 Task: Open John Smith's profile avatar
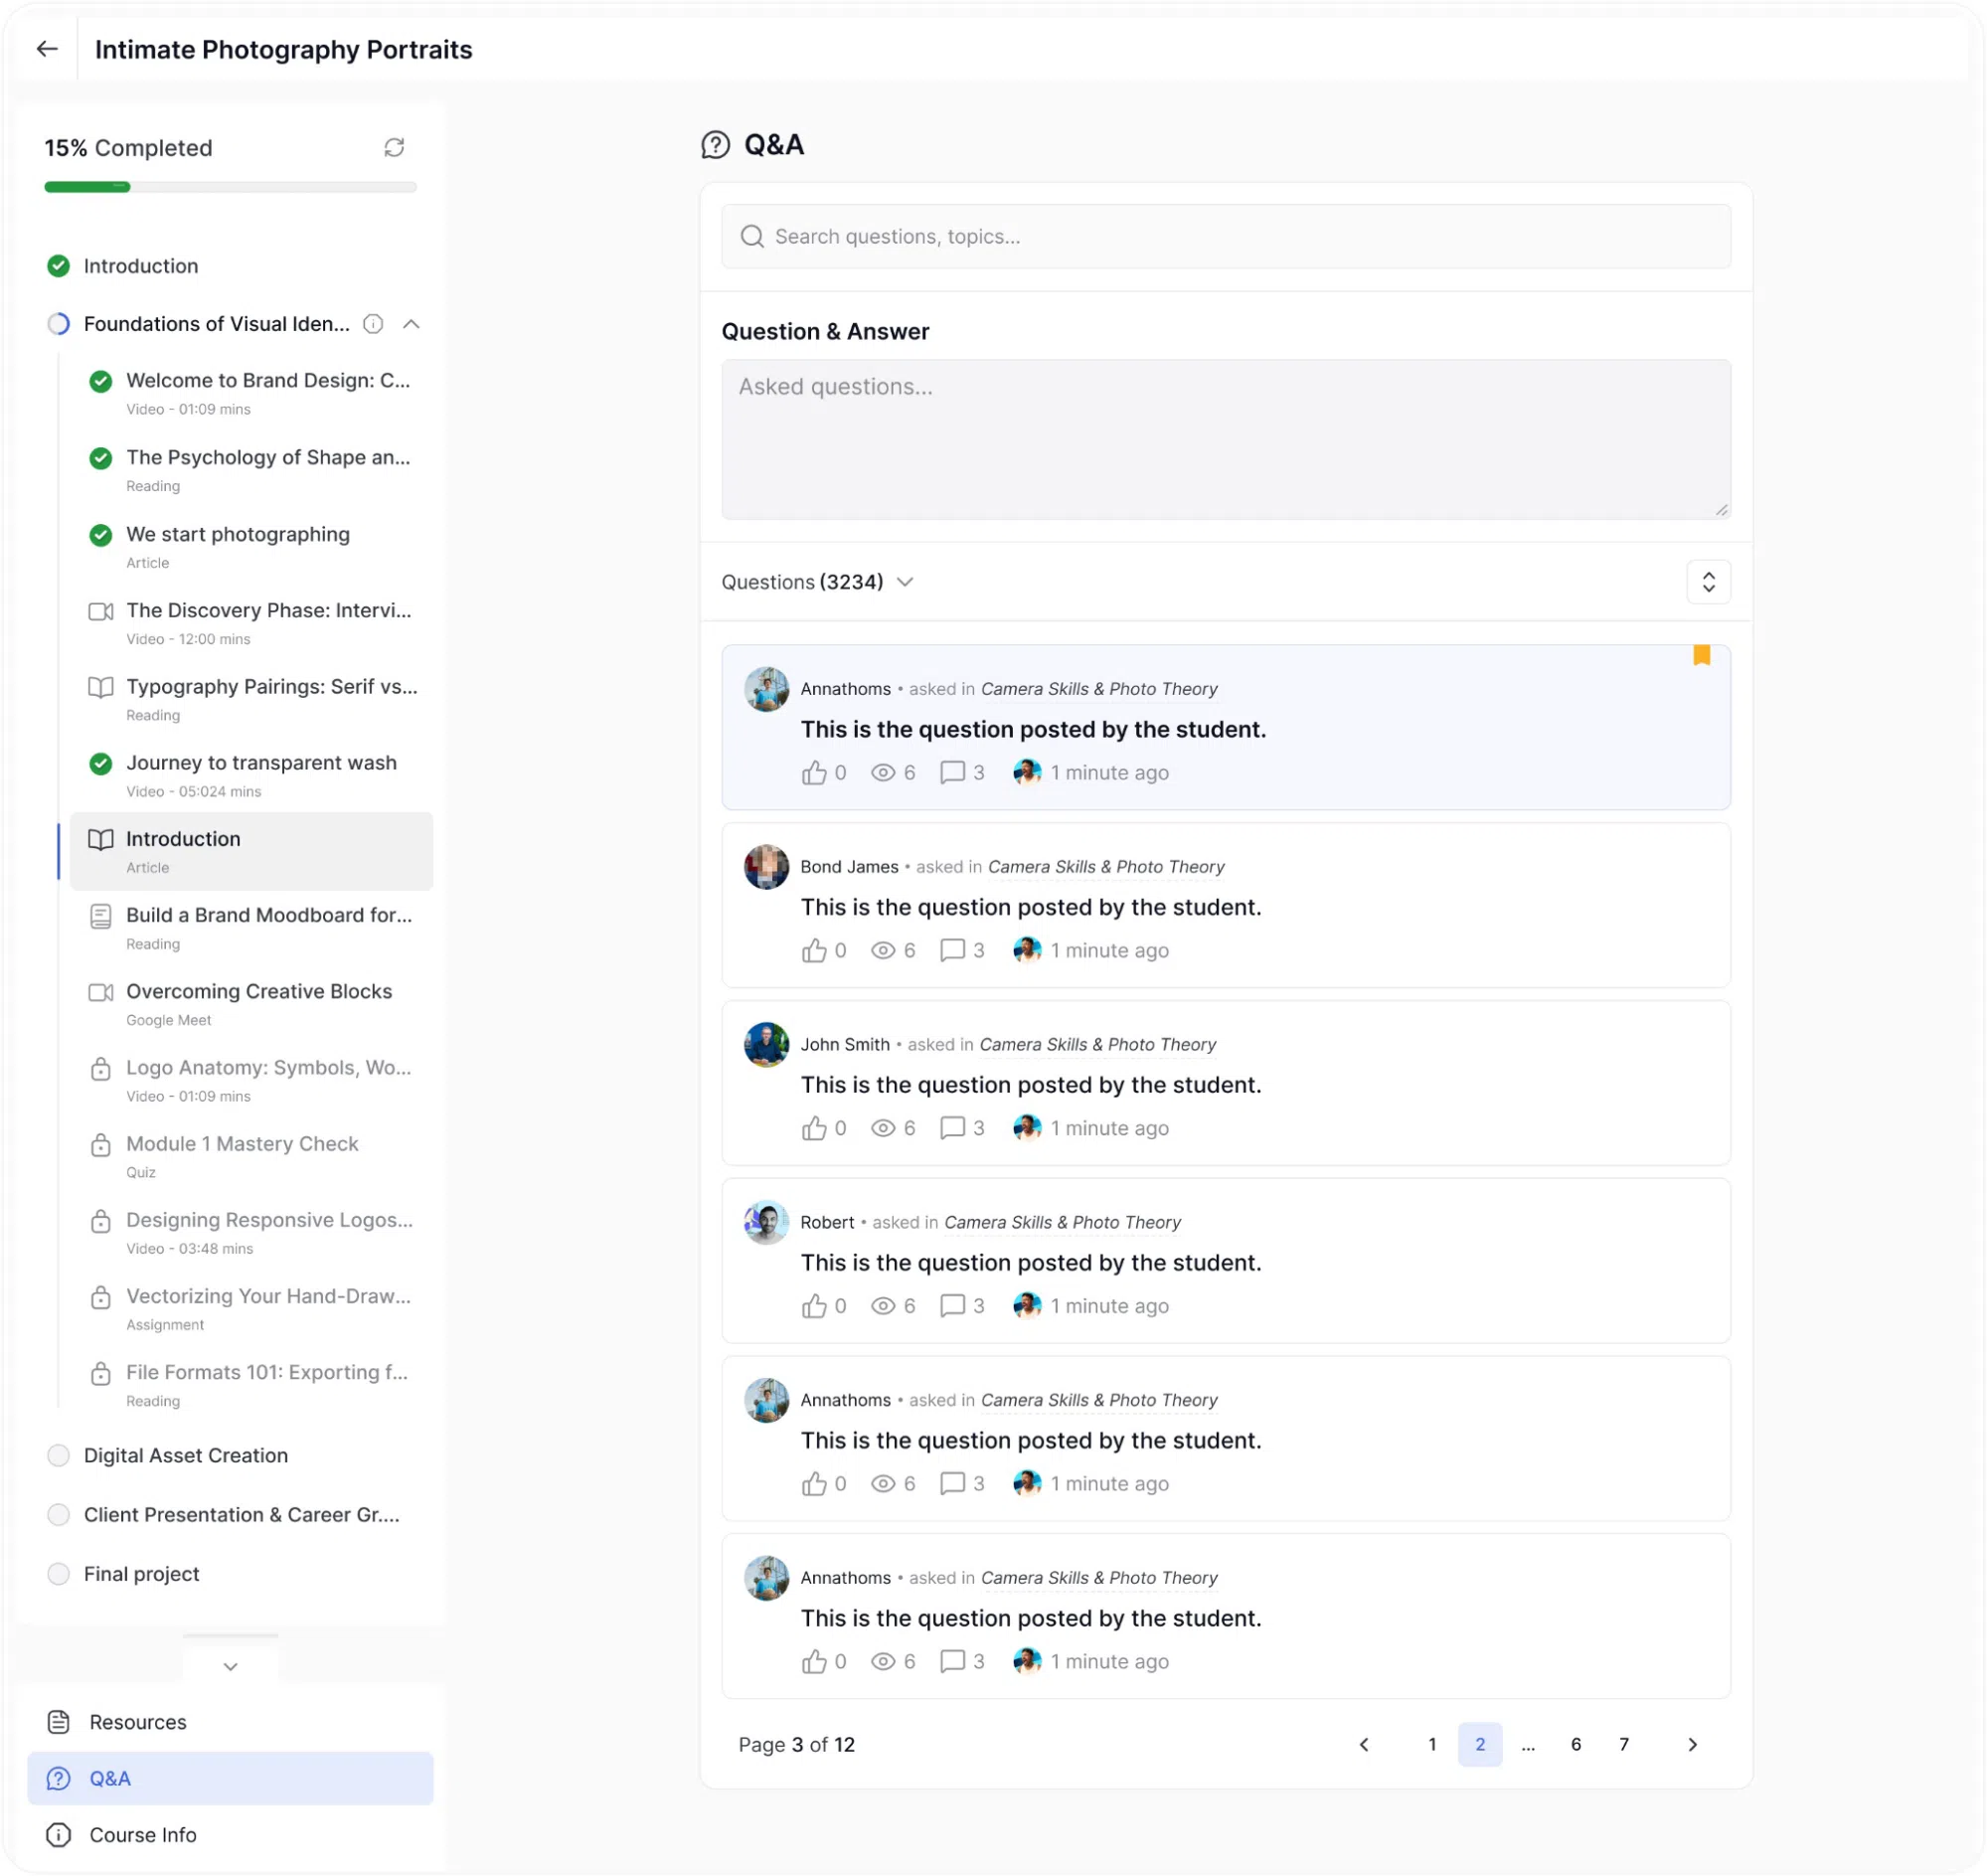766,1045
